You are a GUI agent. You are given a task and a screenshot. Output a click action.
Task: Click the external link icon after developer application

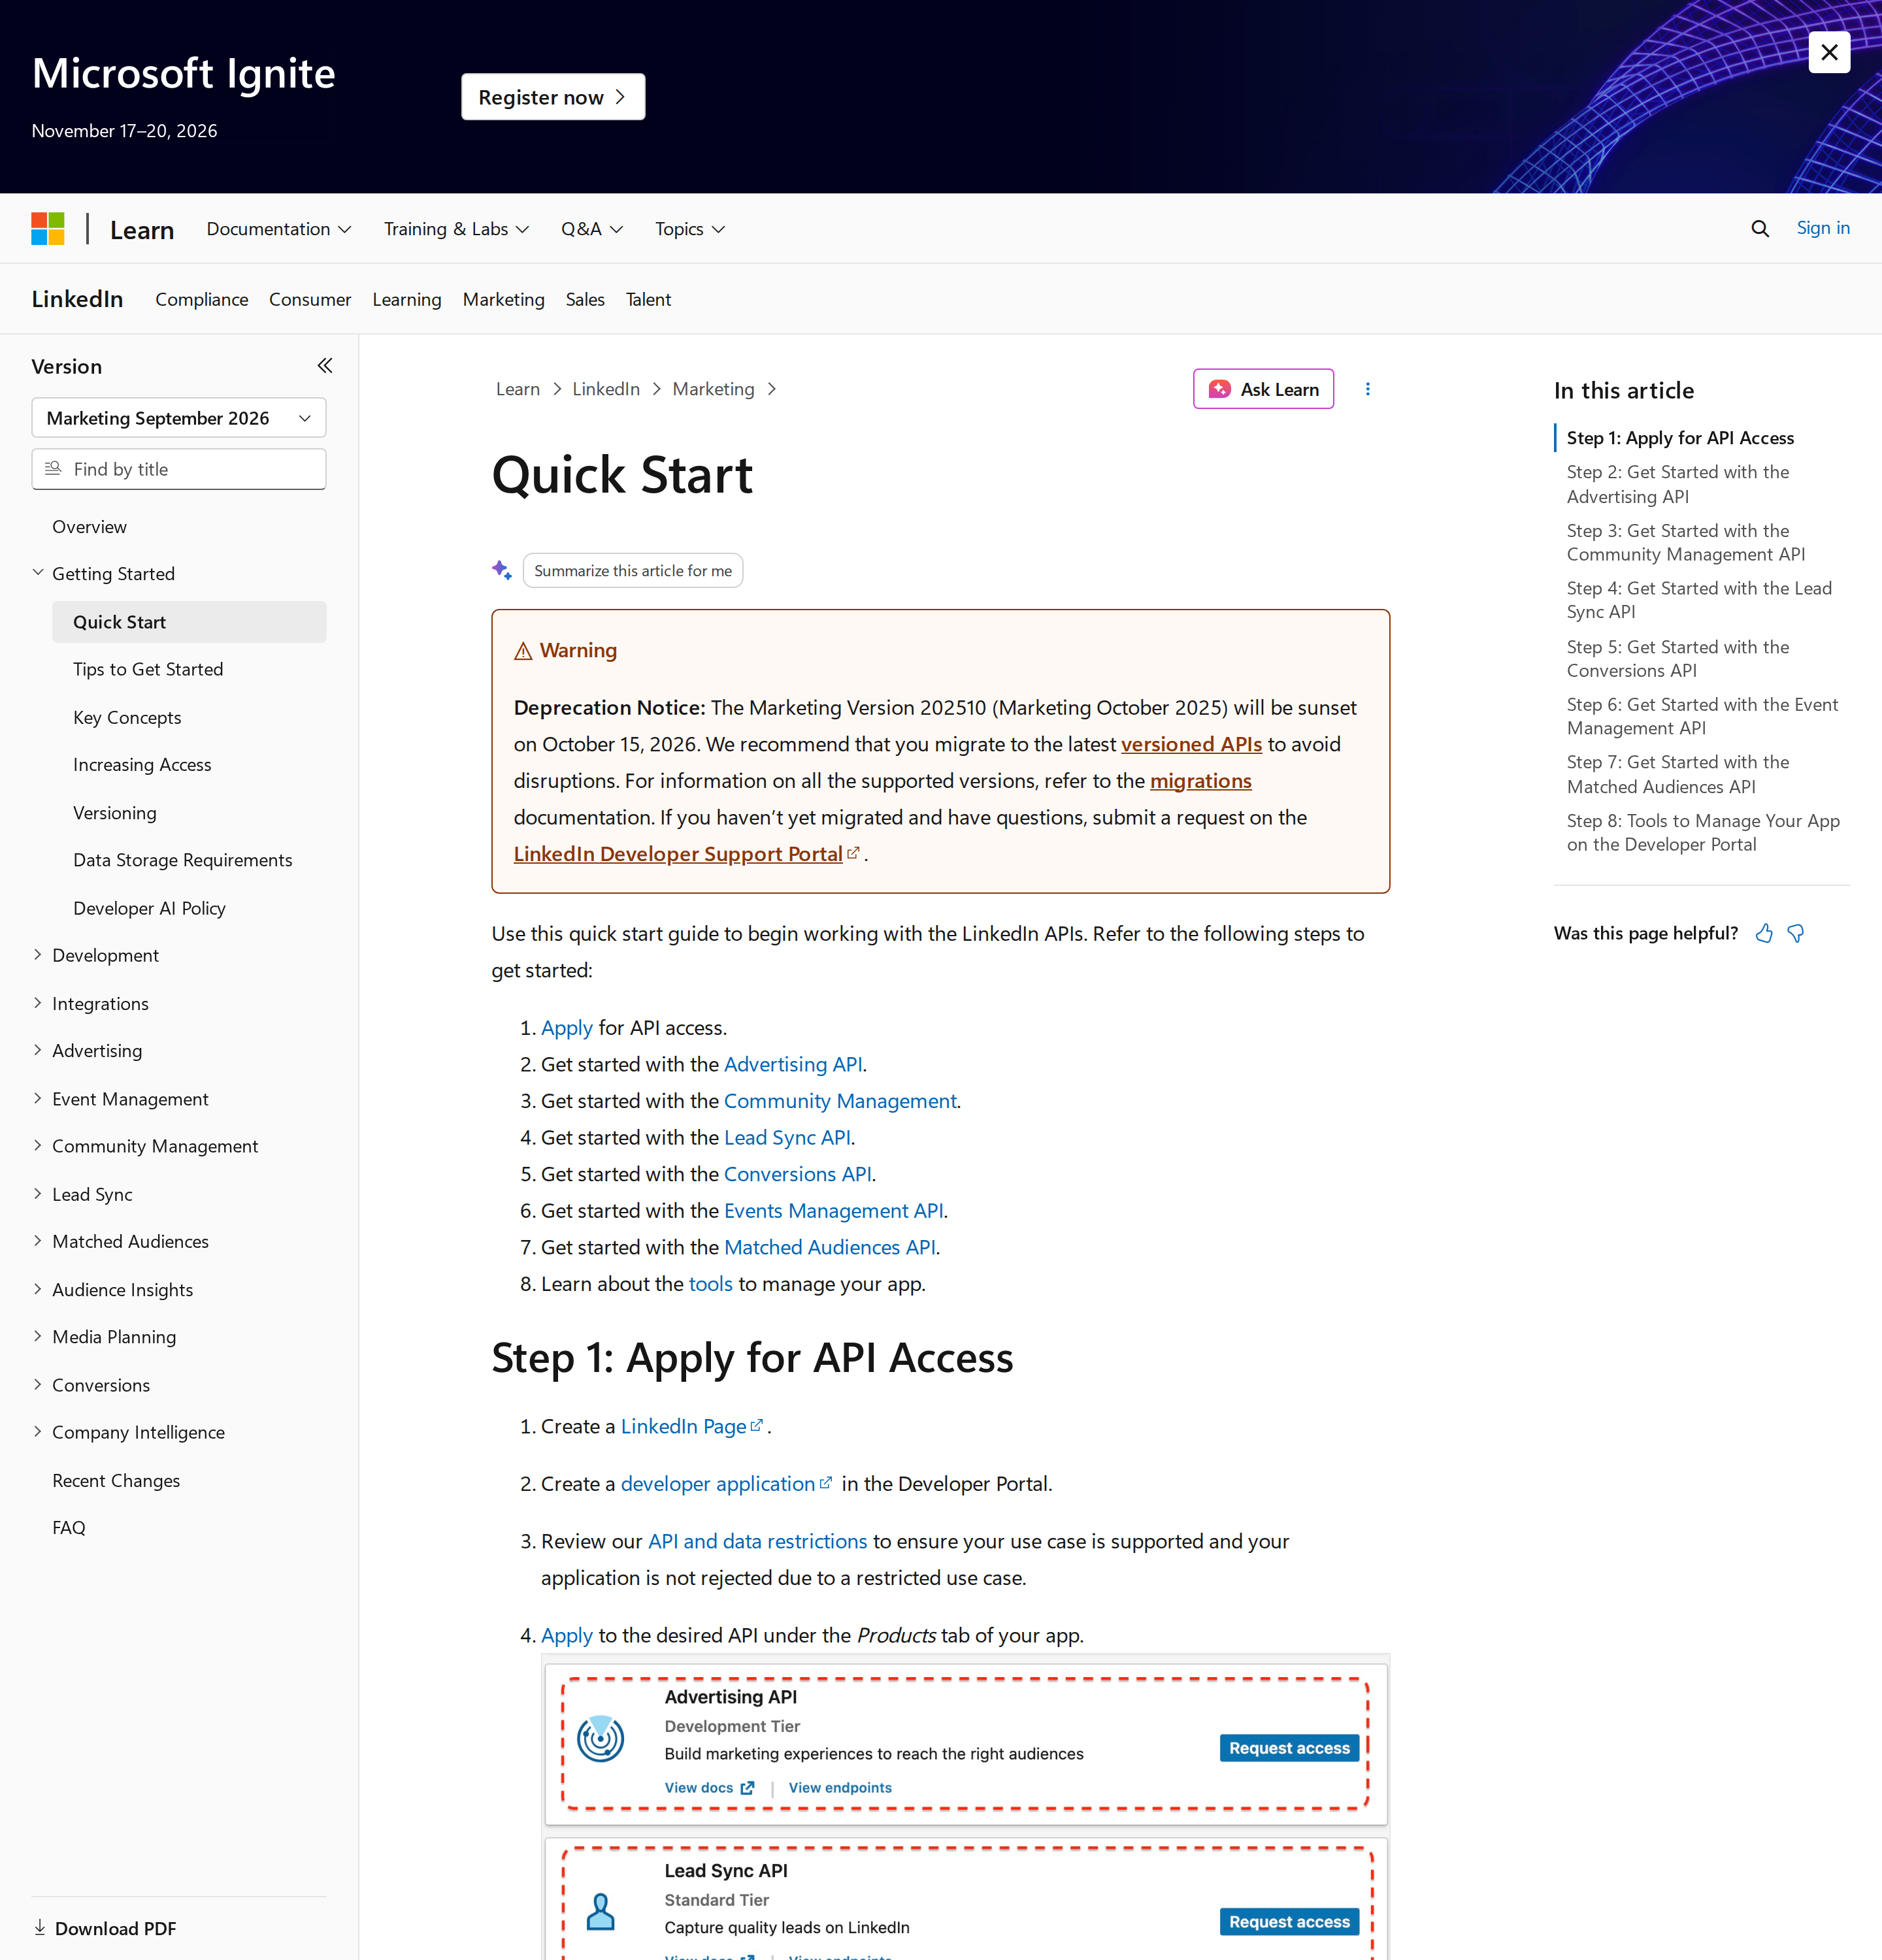826,1483
